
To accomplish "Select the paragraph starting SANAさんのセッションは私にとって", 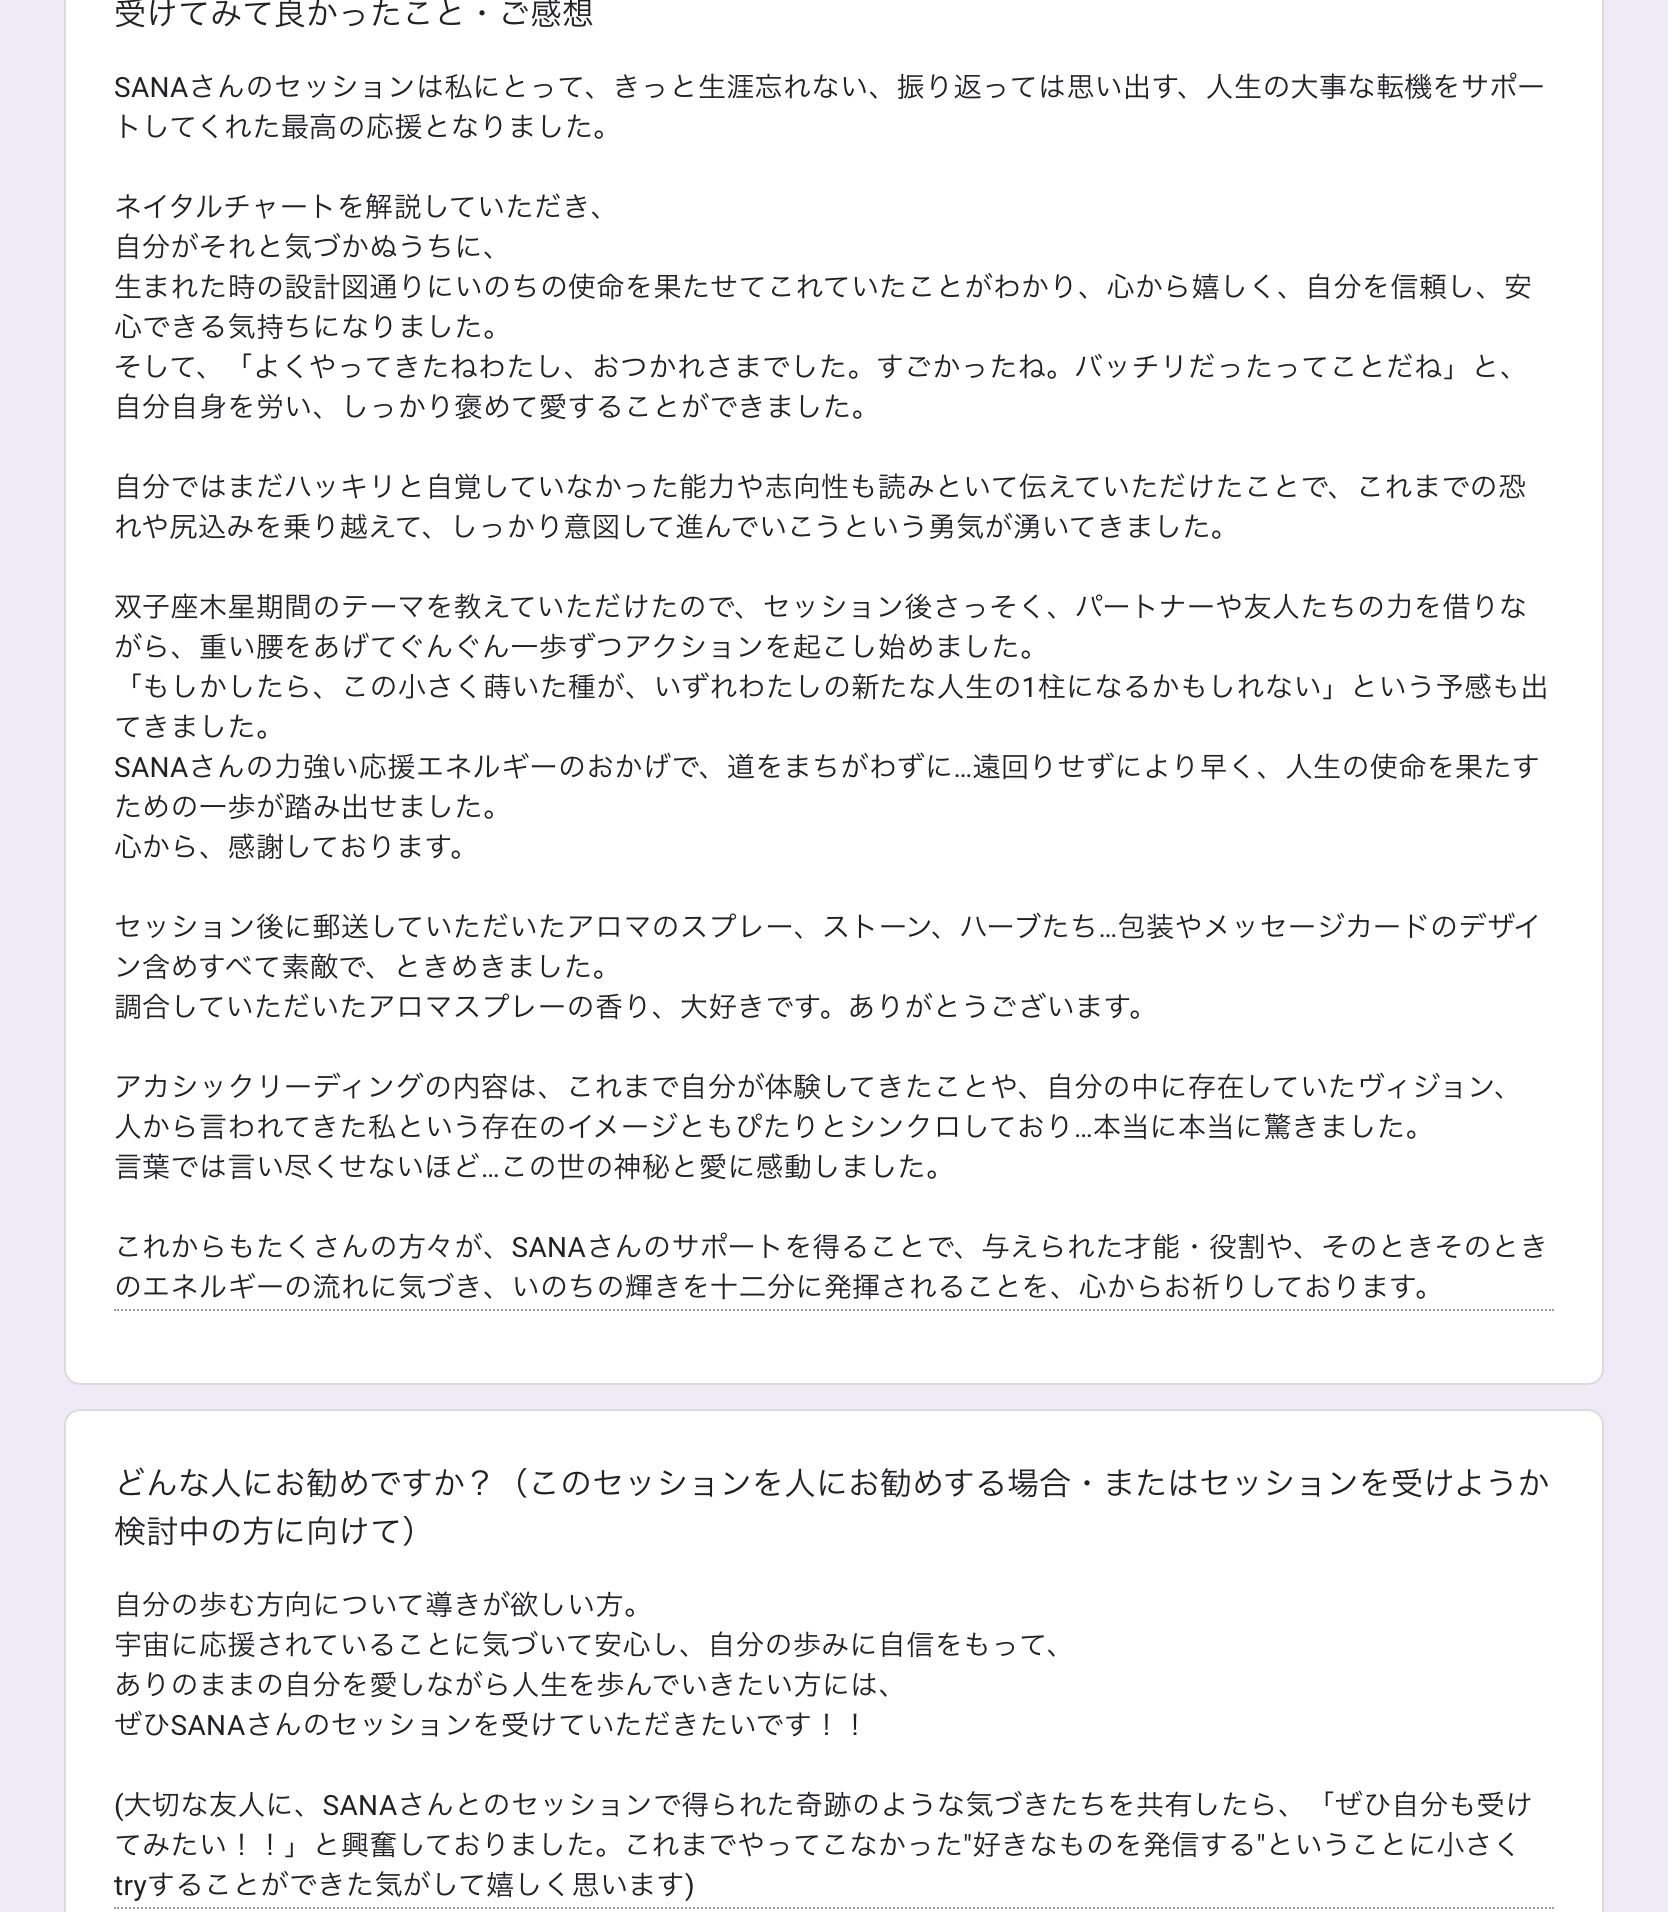I will click(x=830, y=107).
